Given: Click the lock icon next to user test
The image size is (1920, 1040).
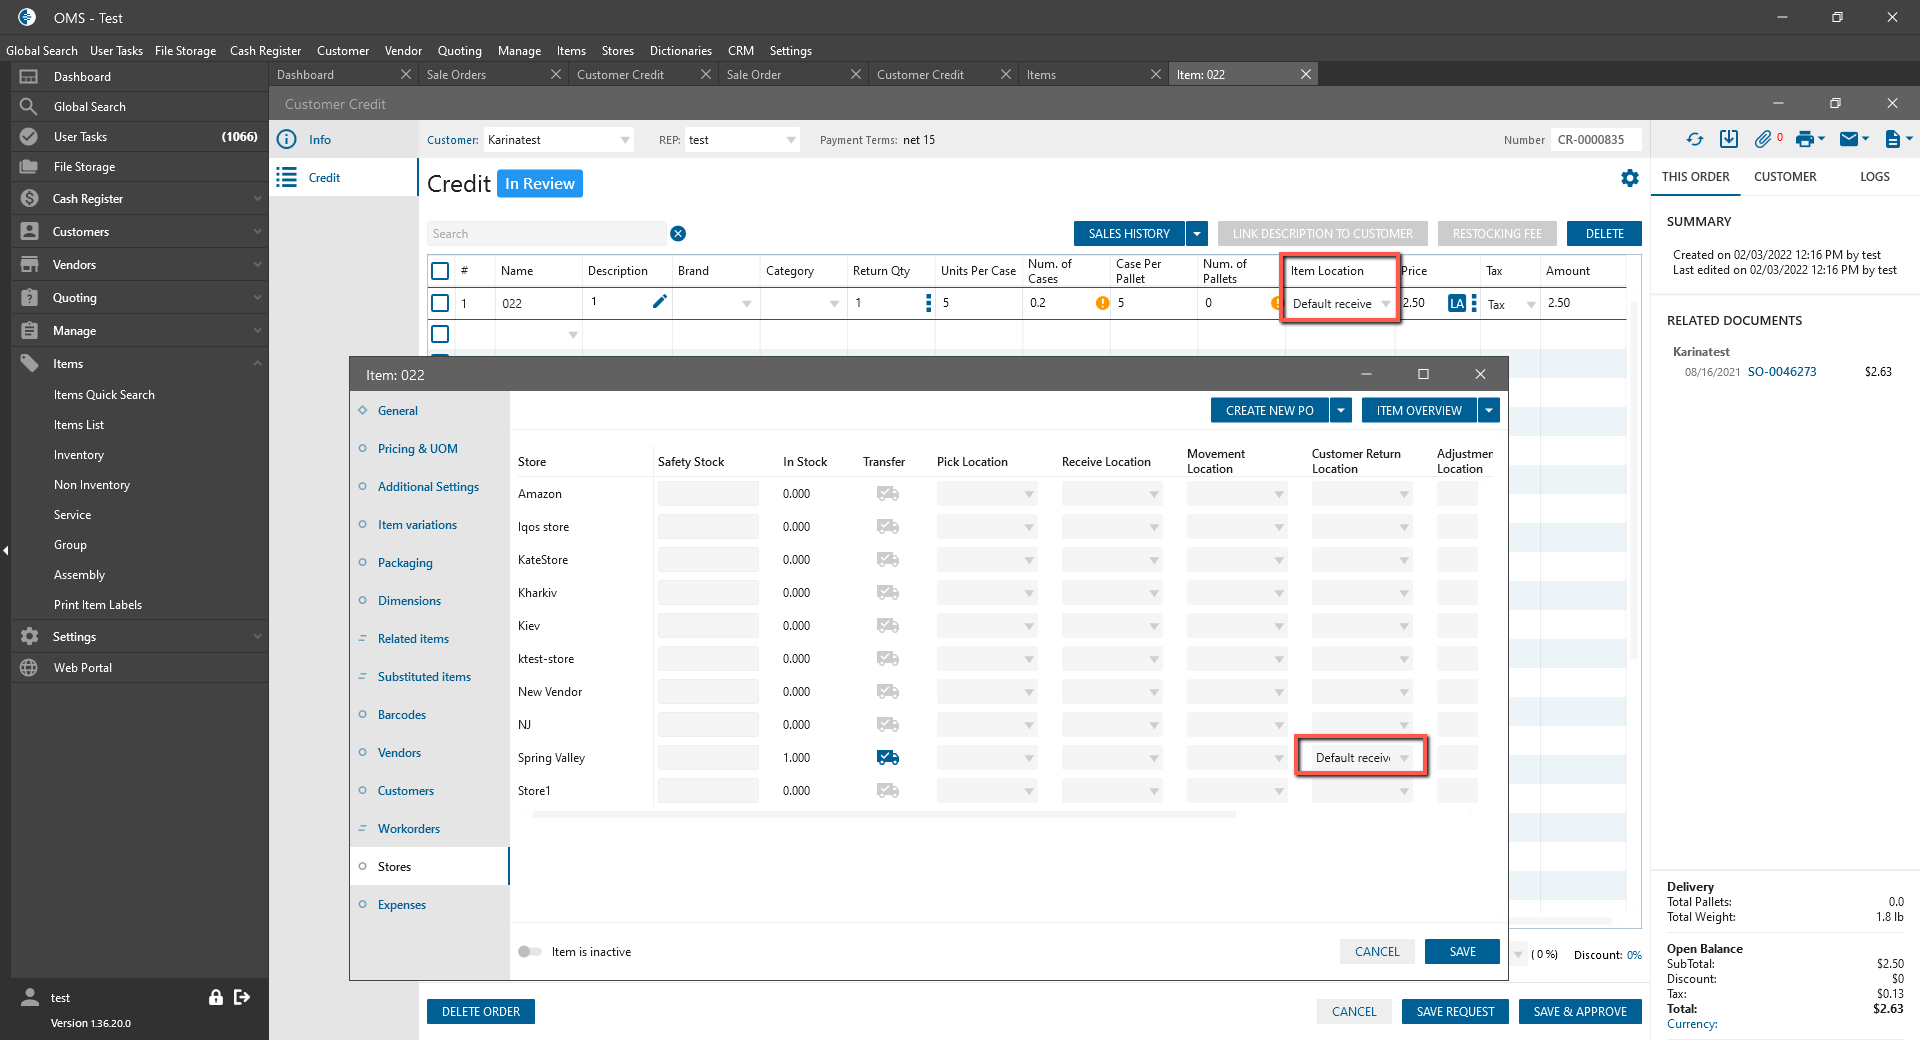Looking at the screenshot, I should 215,997.
